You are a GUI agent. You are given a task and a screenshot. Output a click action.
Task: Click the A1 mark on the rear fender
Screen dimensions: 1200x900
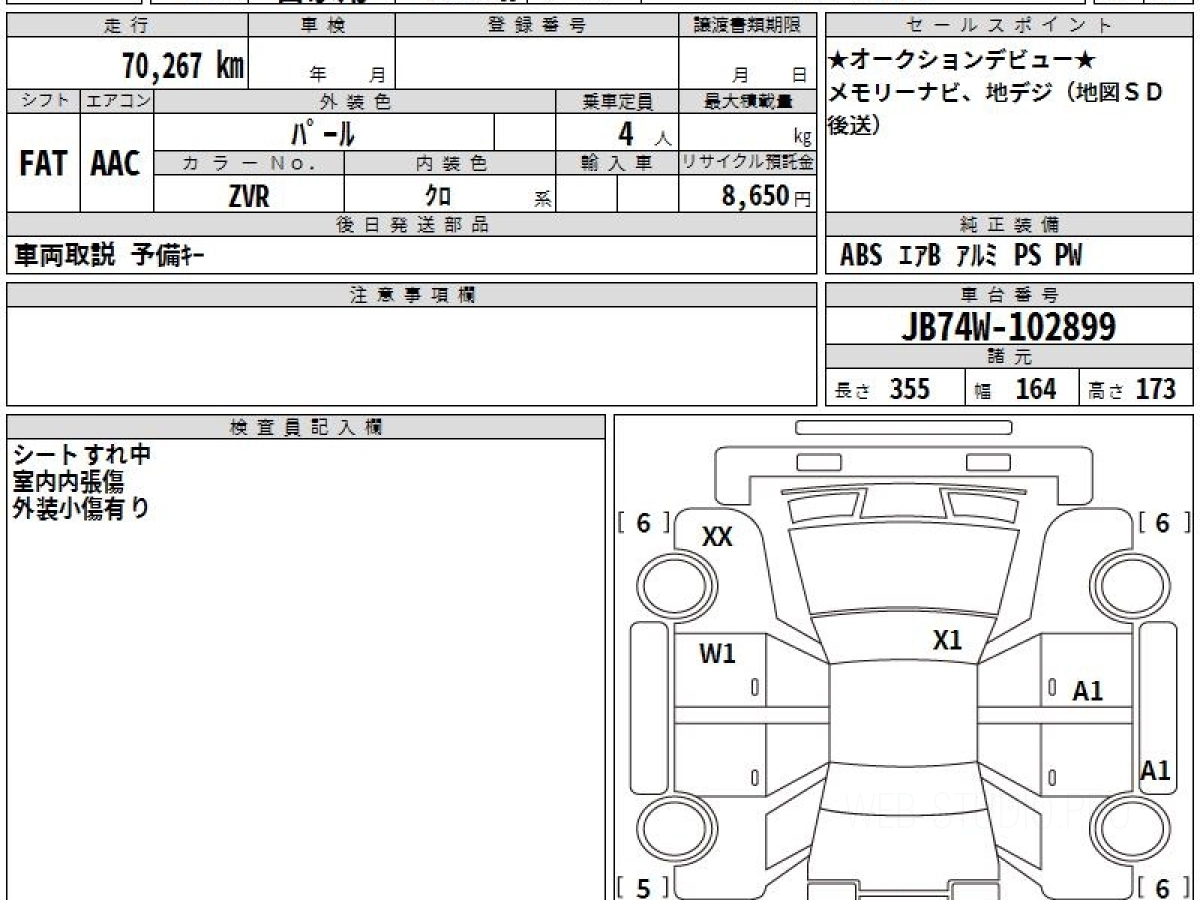pyautogui.click(x=1156, y=771)
